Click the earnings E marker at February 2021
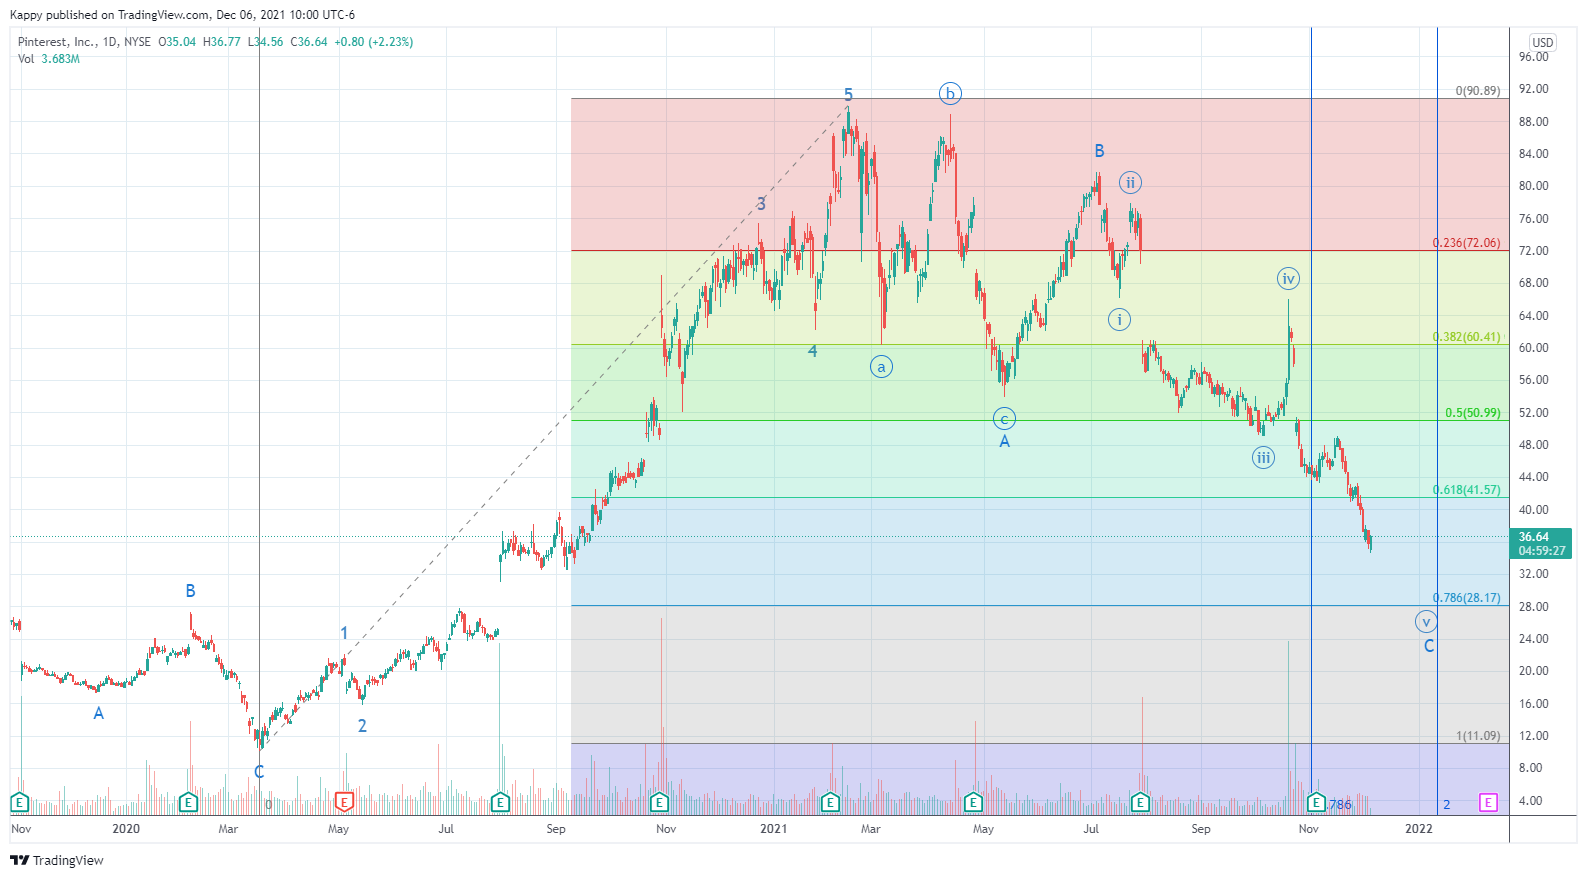 click(x=830, y=802)
